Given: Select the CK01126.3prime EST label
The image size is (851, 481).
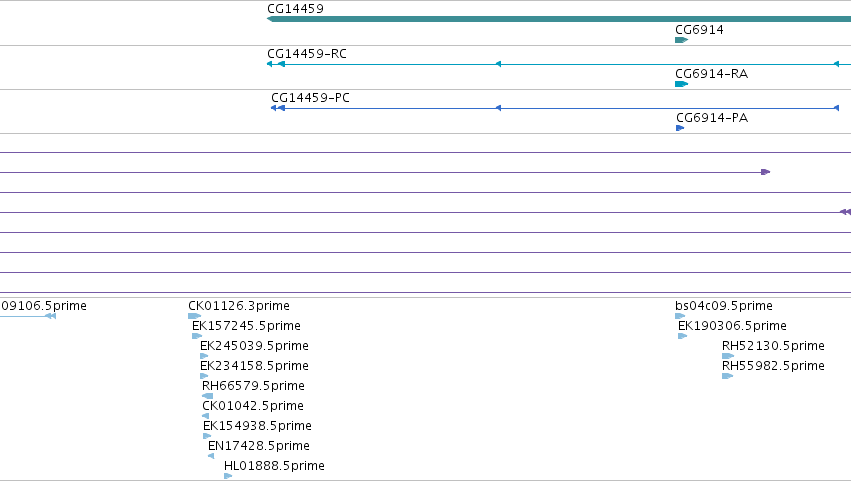Looking at the screenshot, I should pos(239,306).
